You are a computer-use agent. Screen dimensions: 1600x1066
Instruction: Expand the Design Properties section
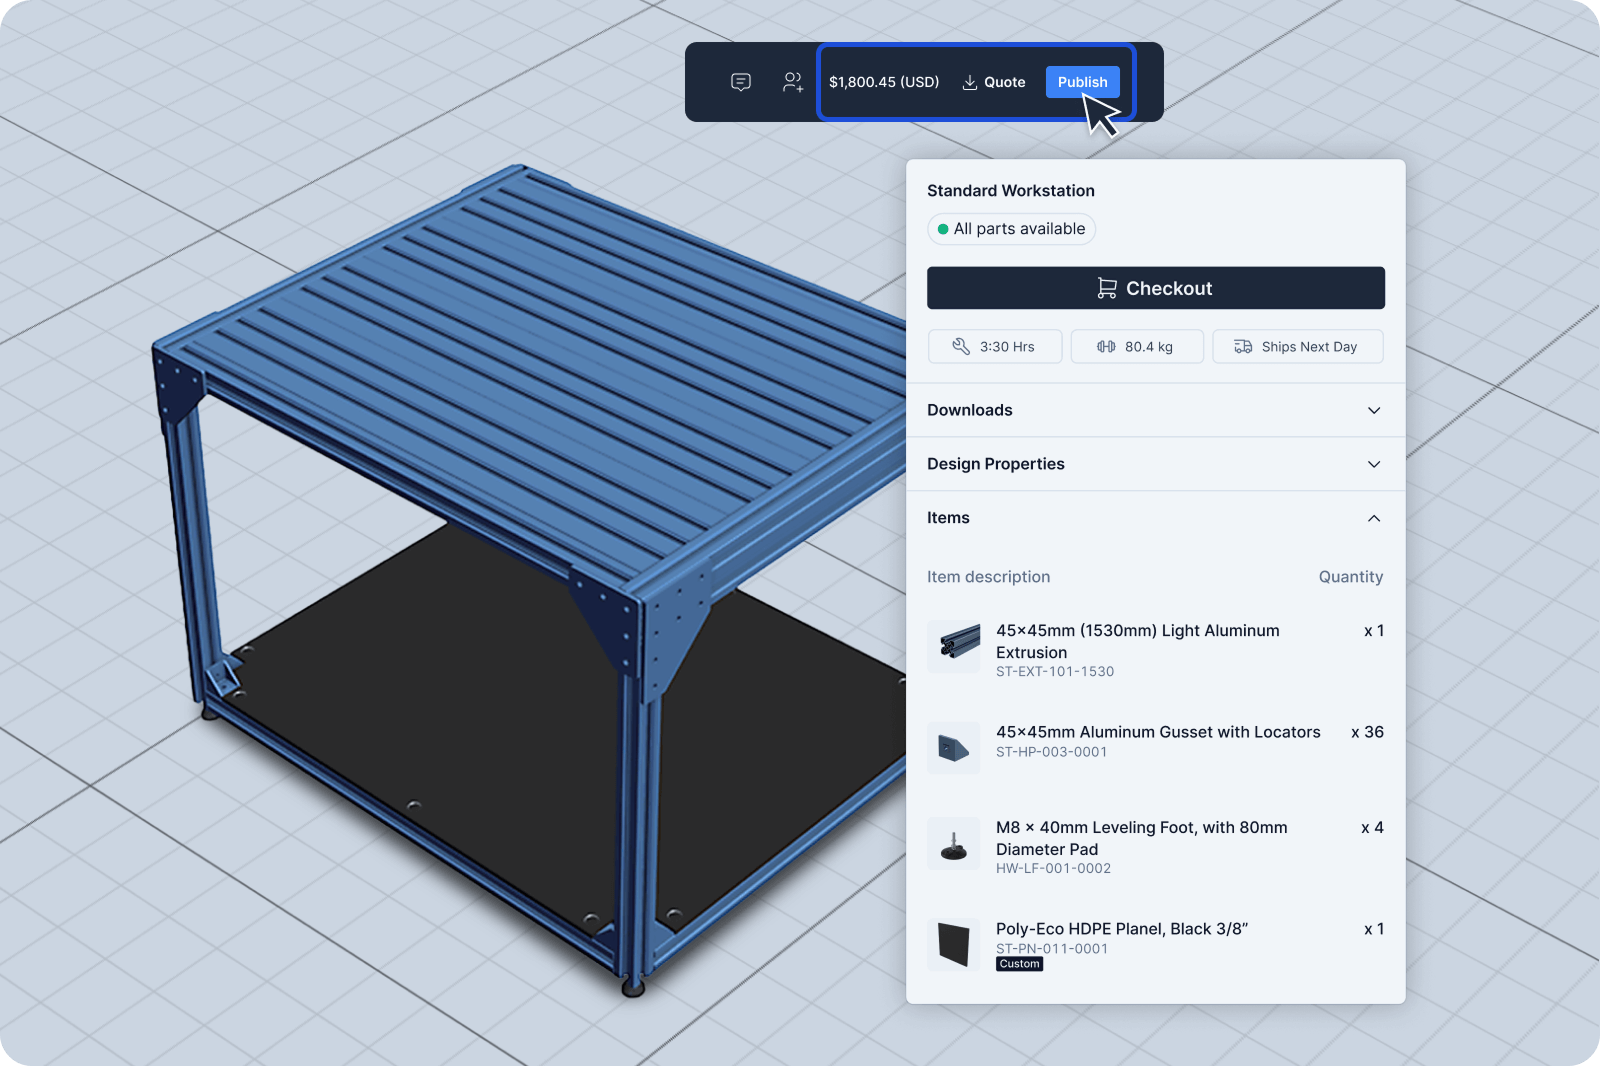[x=1373, y=464]
